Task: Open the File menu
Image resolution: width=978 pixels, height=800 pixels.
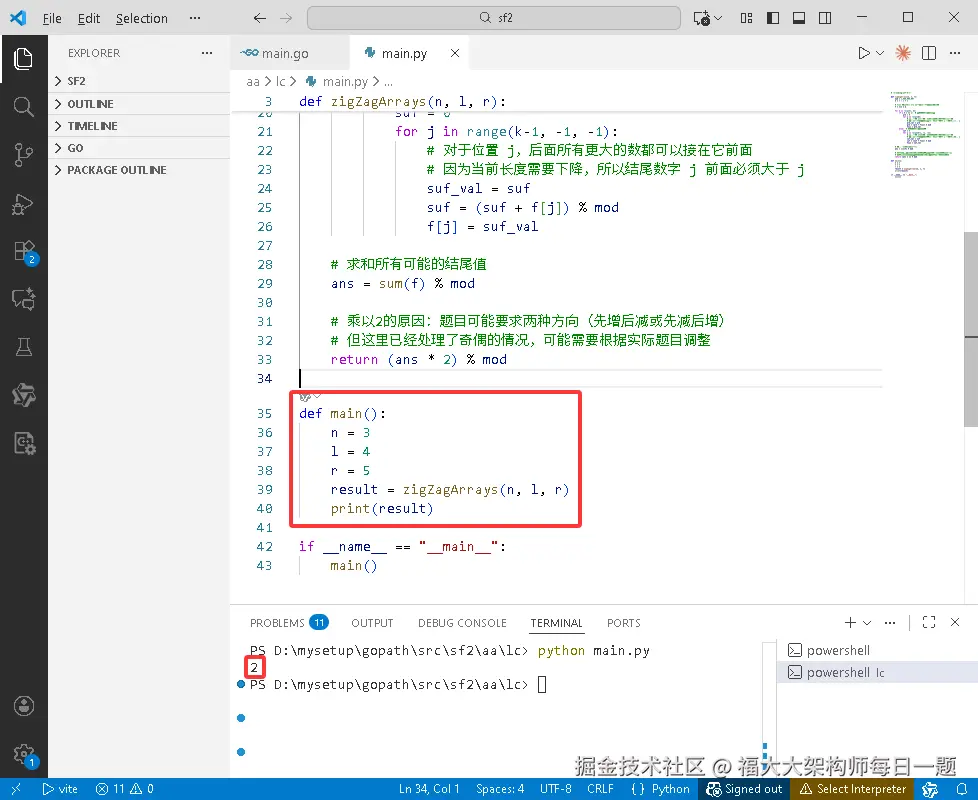Action: tap(52, 19)
